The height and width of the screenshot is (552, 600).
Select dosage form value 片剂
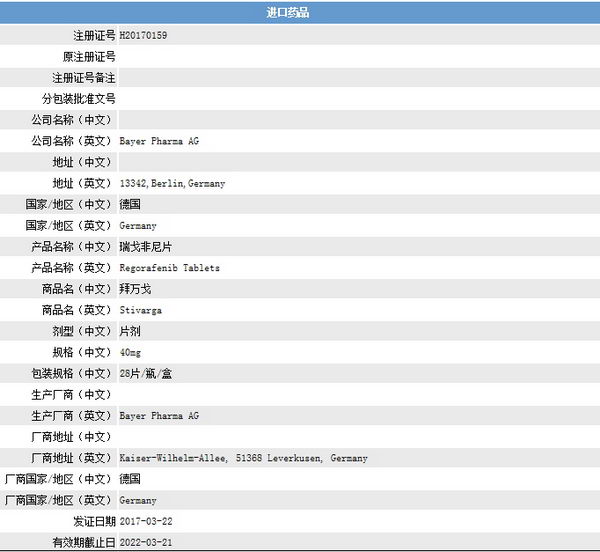click(x=130, y=332)
